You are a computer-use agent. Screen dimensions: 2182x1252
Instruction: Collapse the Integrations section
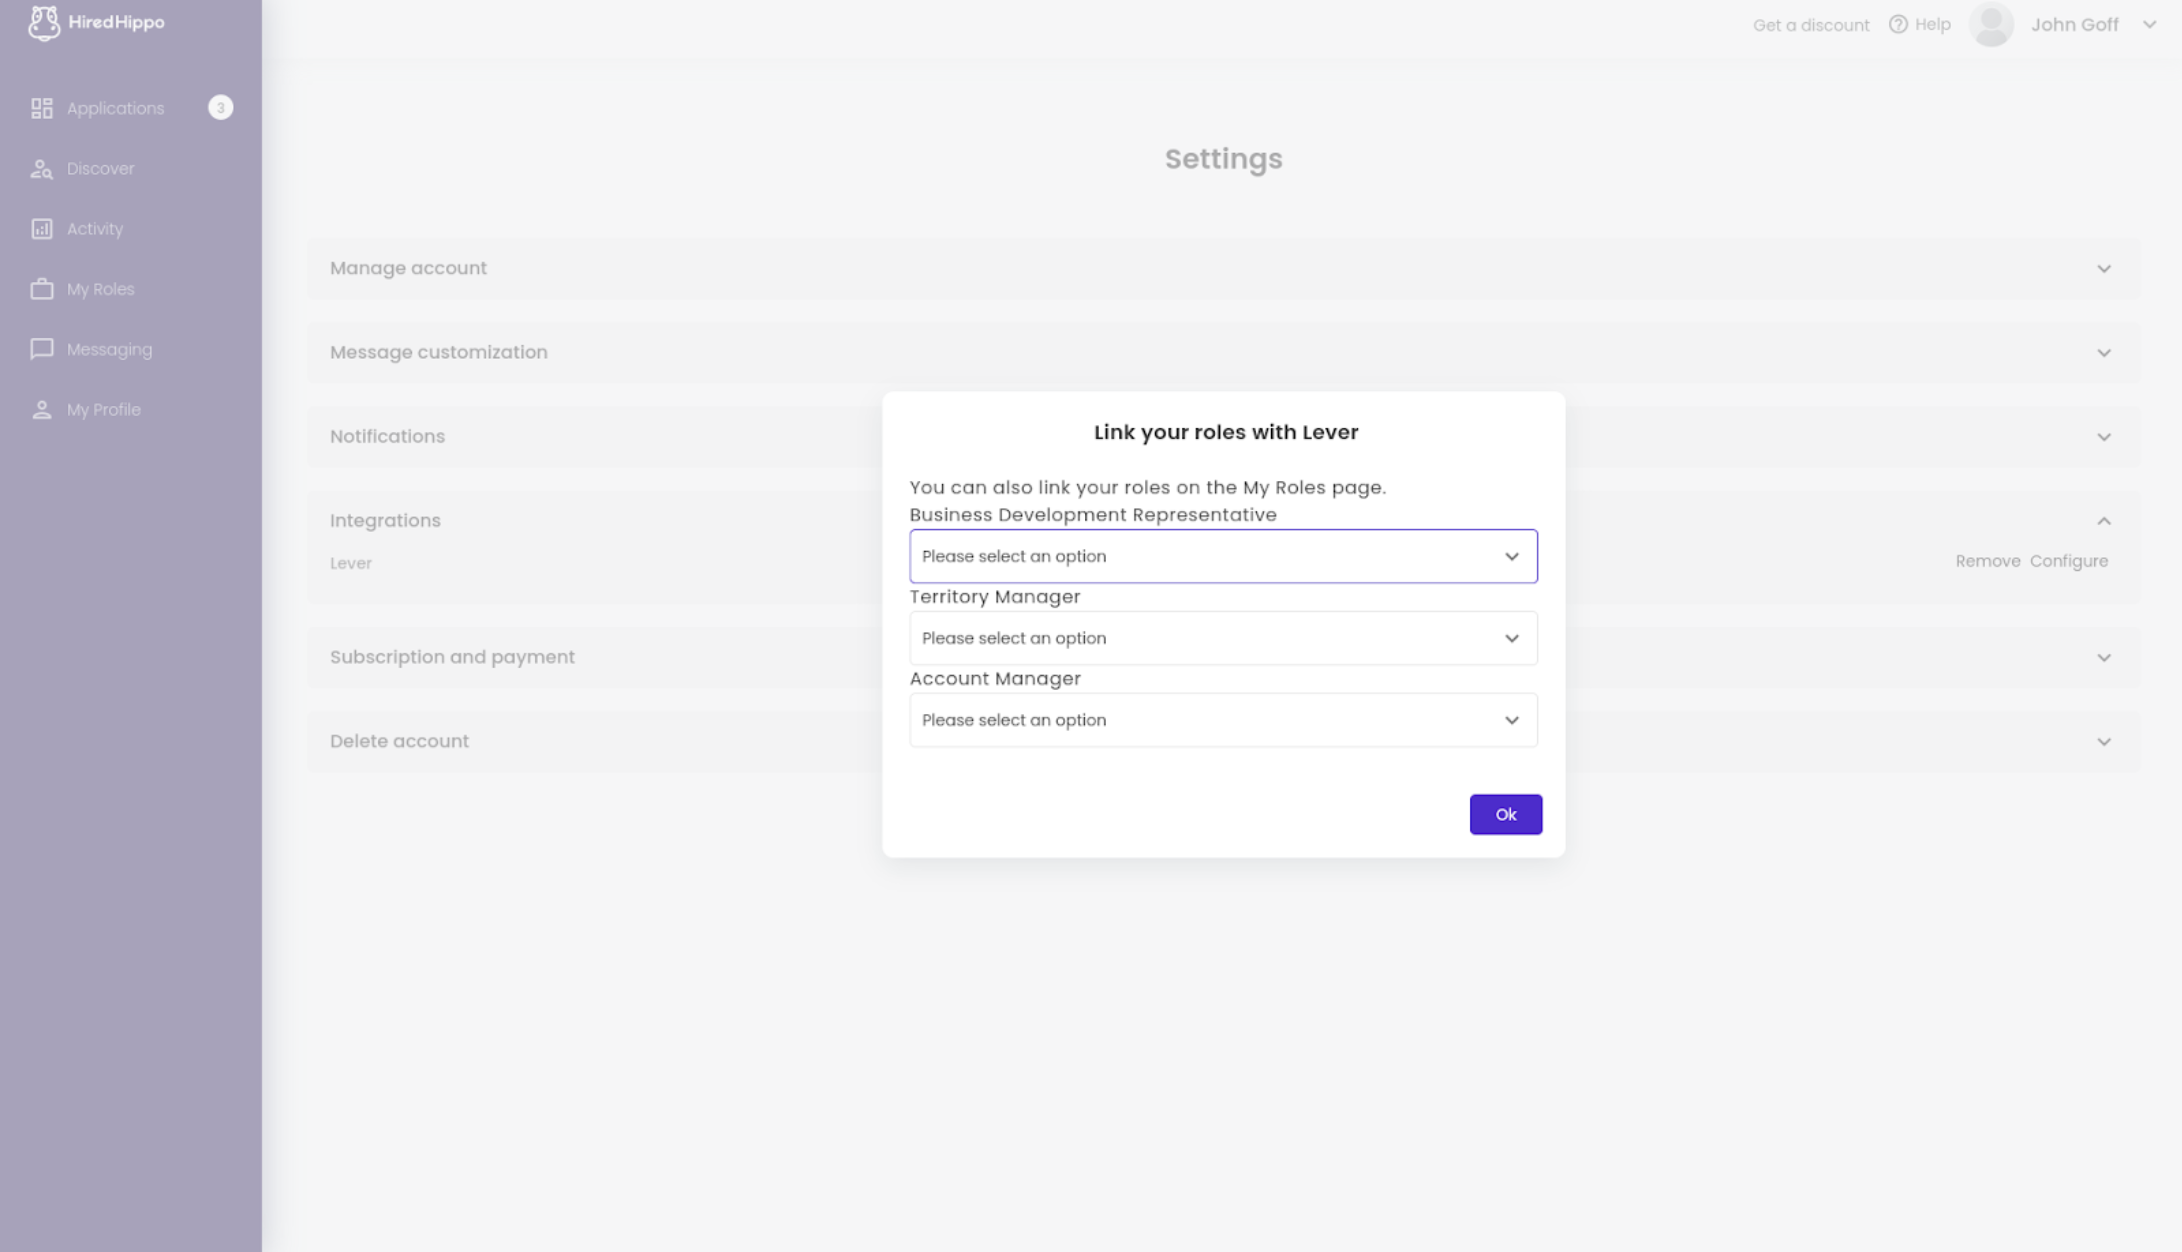[x=2104, y=520]
